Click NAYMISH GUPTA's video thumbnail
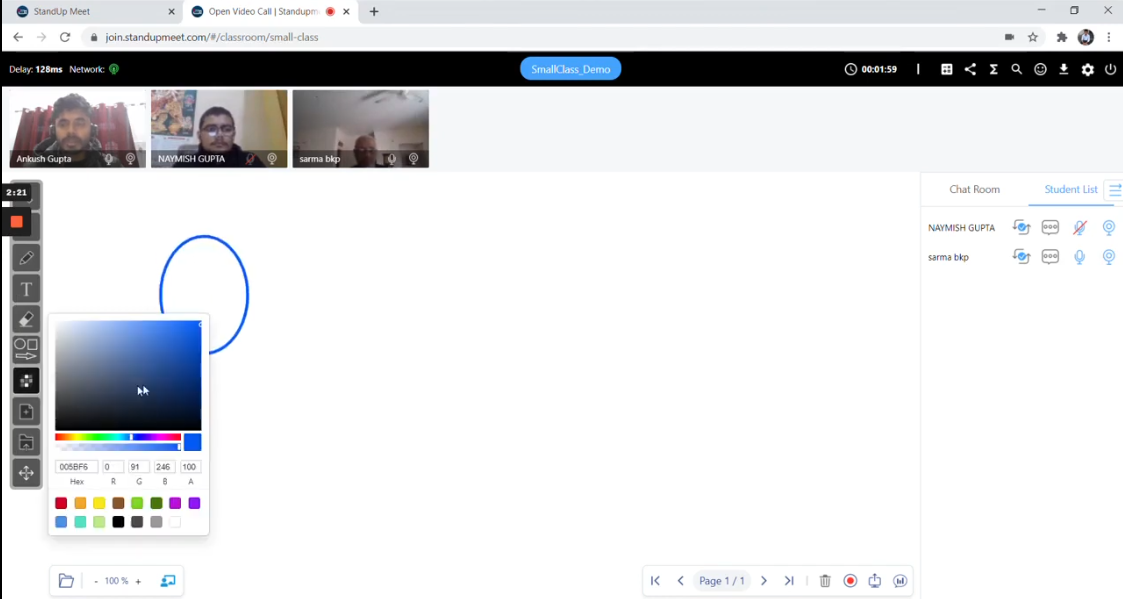Screen dimensions: 1123x599 point(219,129)
